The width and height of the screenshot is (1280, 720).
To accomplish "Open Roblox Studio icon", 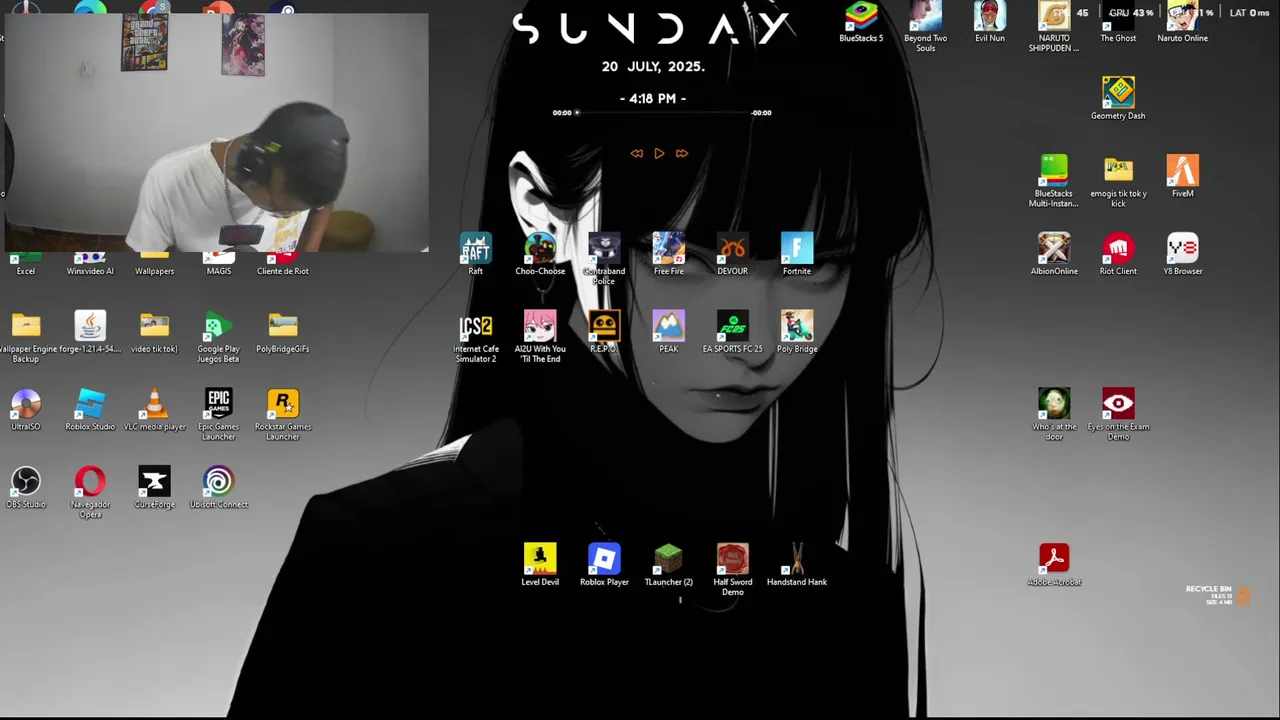I will tap(90, 408).
